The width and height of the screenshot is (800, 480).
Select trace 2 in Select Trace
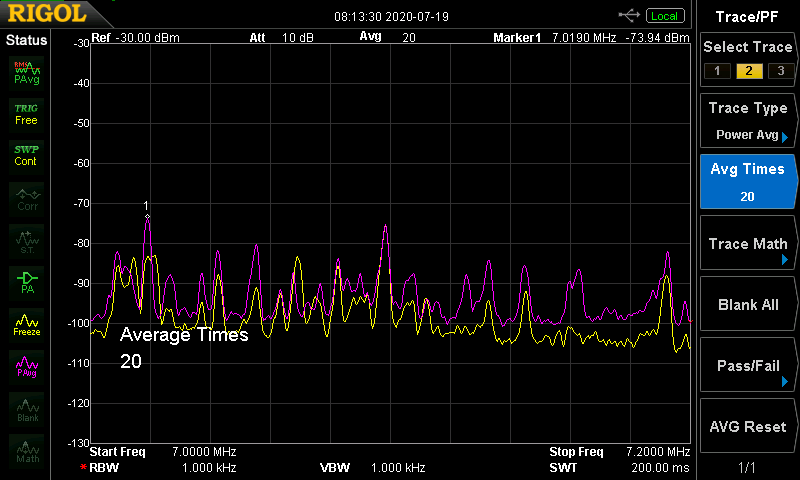[x=749, y=71]
